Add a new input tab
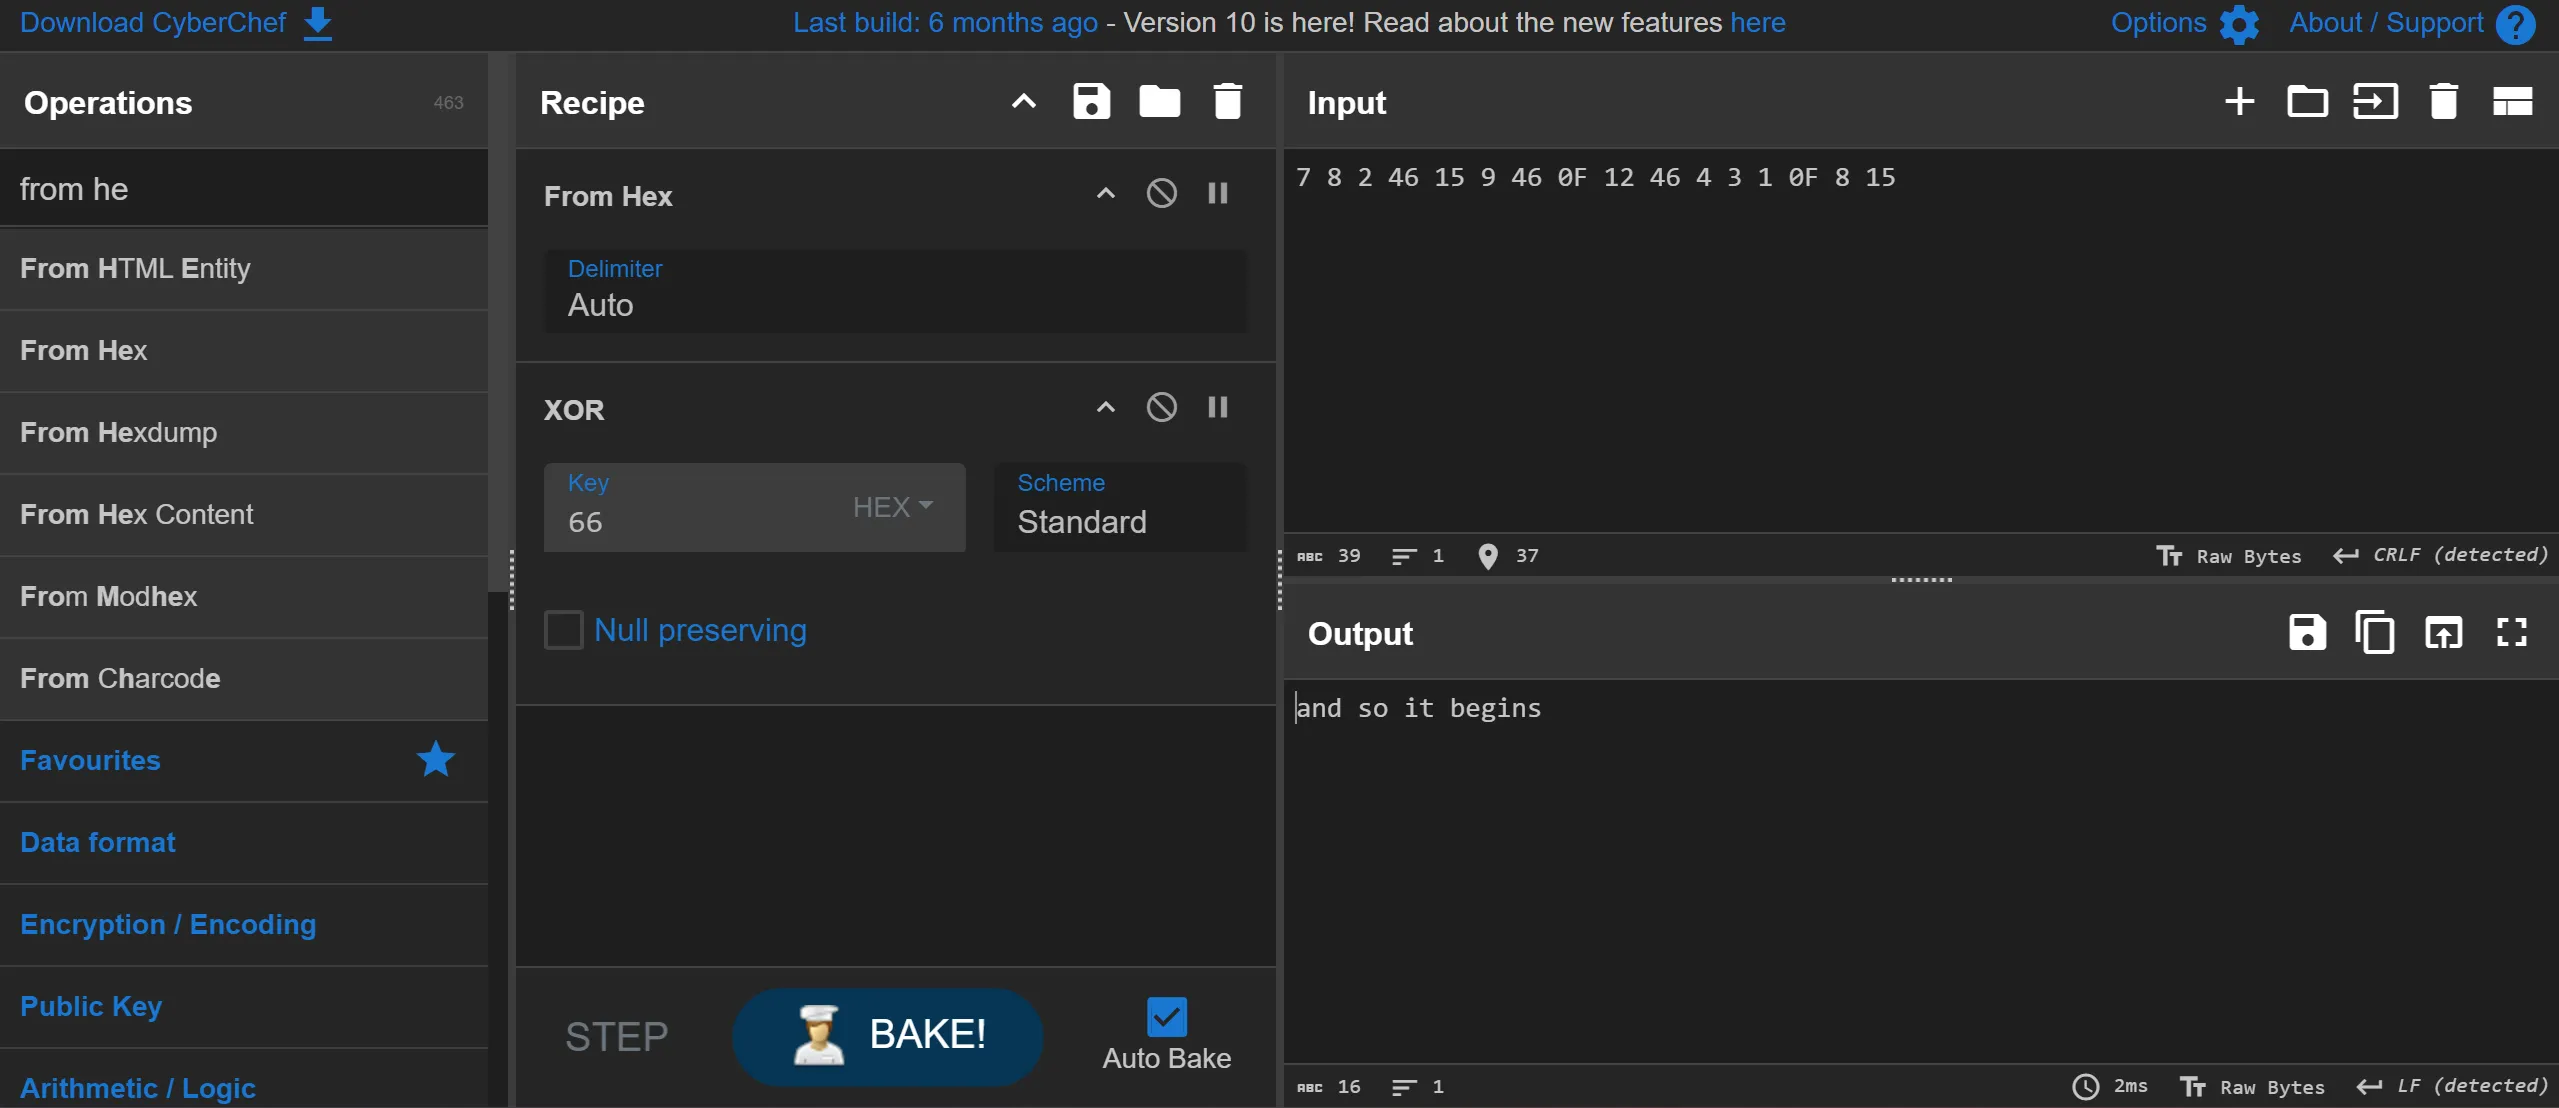The image size is (2559, 1108). [x=2239, y=102]
